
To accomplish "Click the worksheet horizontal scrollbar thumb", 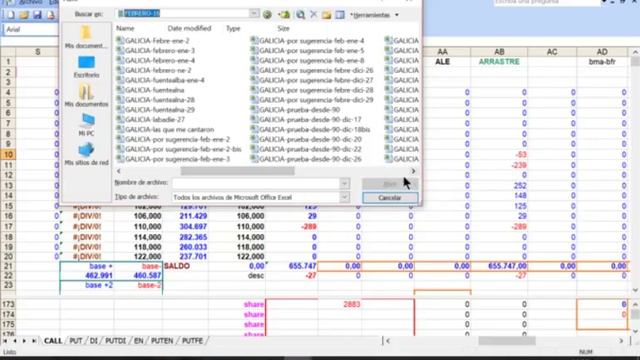I will click(507, 341).
